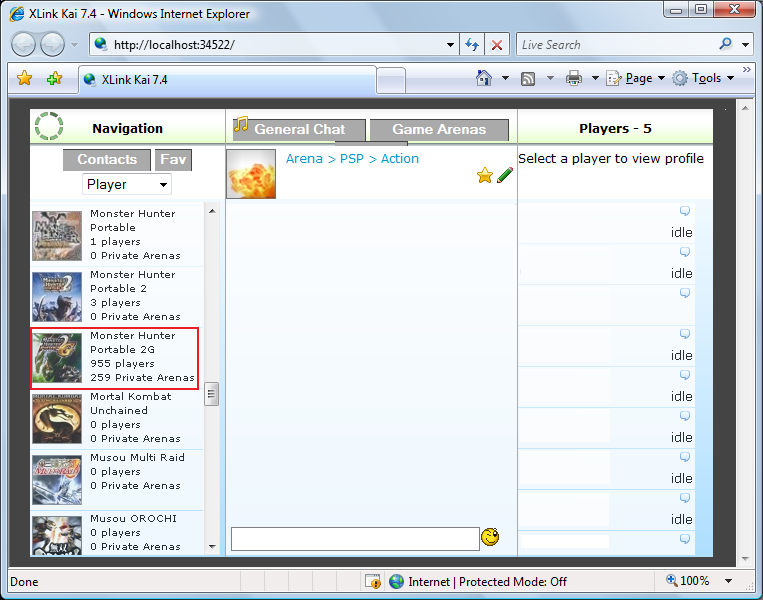Expand the toolbar overflow chevron
763x600 pixels.
pos(746,70)
